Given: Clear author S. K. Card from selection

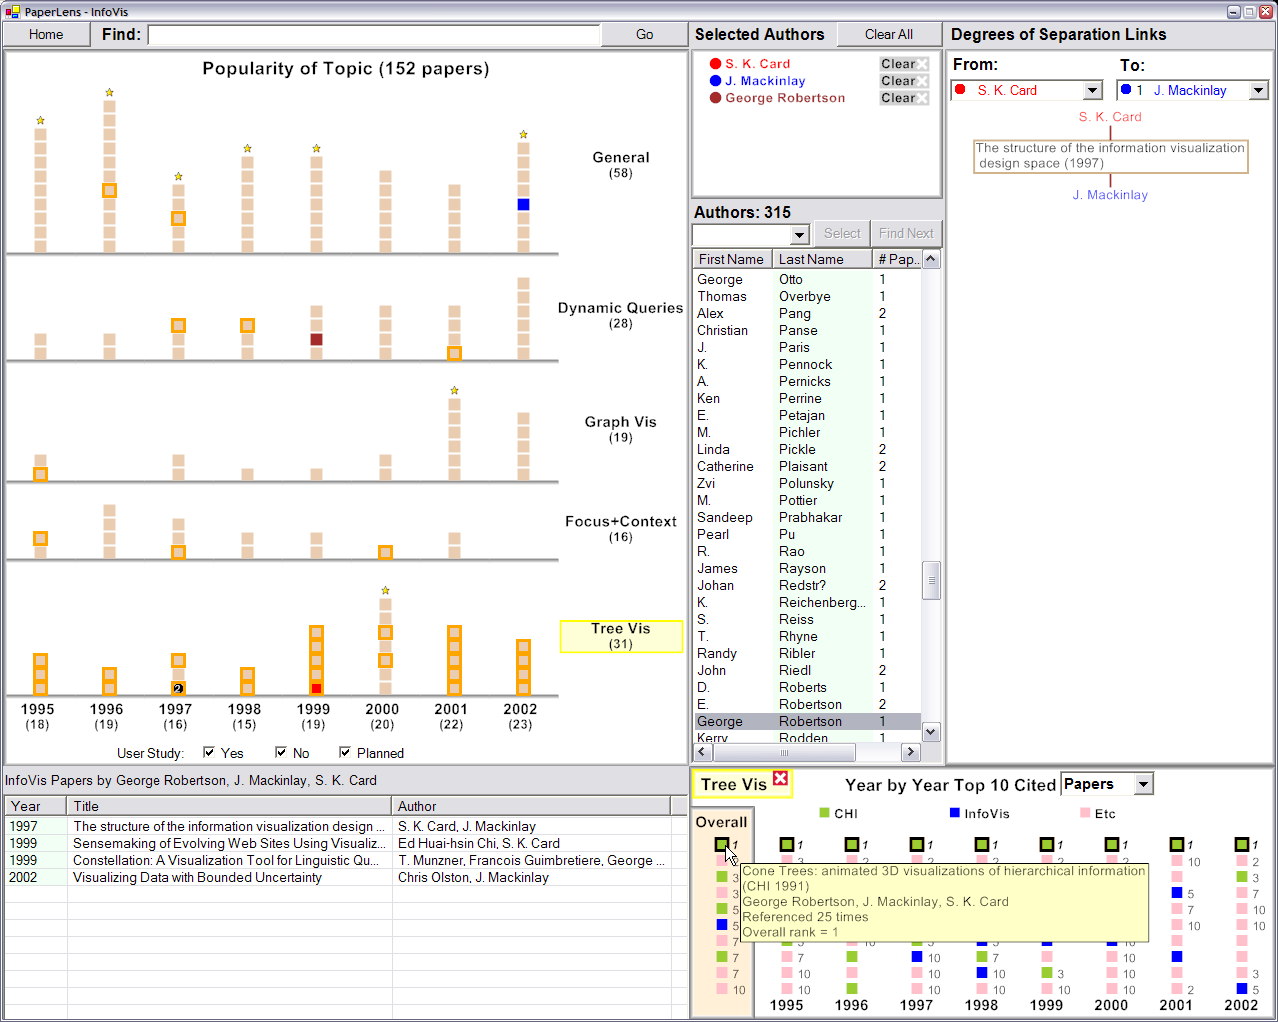Looking at the screenshot, I should [905, 64].
